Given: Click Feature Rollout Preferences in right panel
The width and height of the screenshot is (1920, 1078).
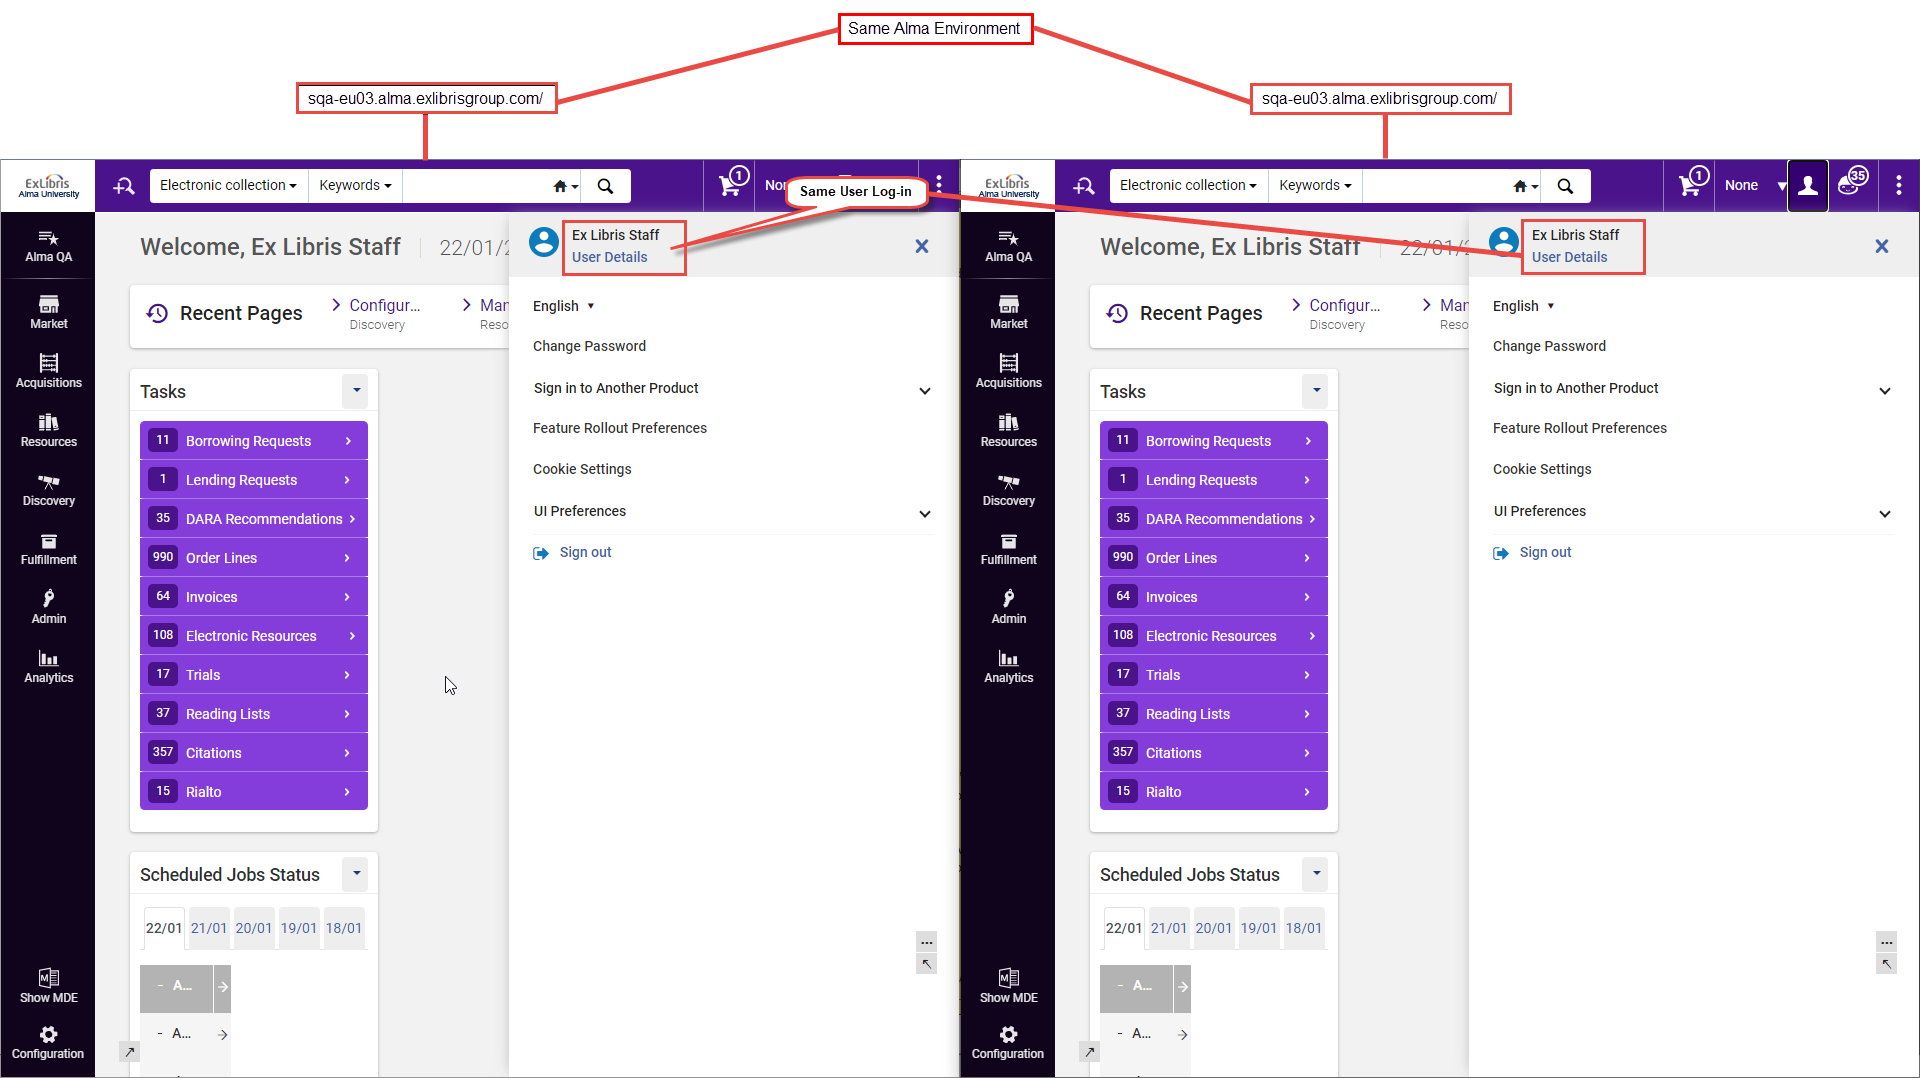Looking at the screenshot, I should click(1579, 429).
